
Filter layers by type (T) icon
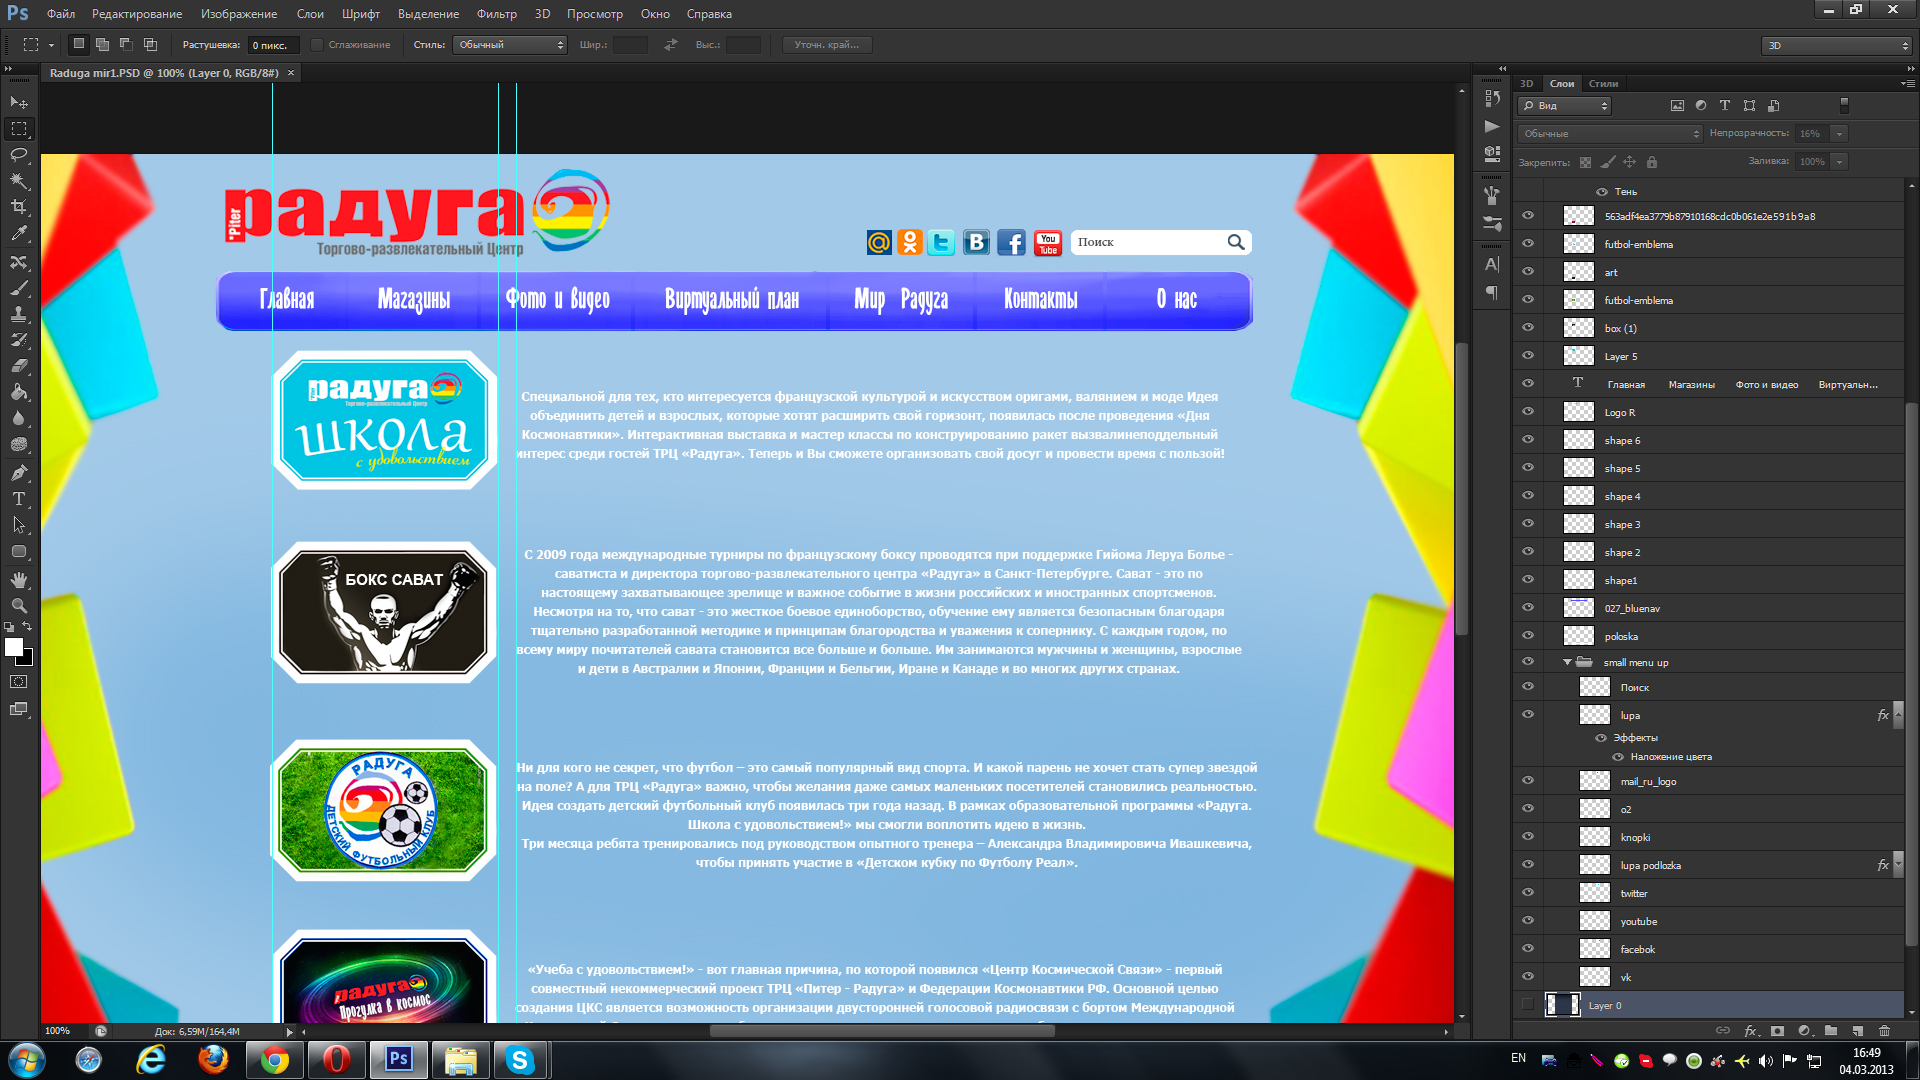pos(1724,106)
